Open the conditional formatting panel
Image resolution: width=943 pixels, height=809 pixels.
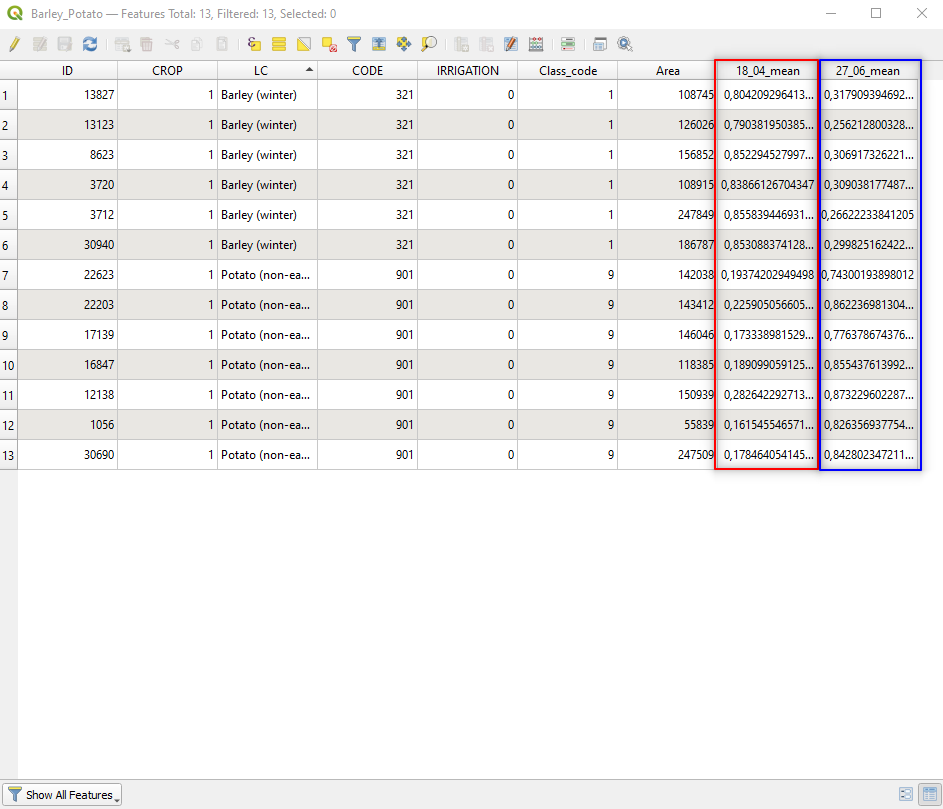[x=568, y=44]
